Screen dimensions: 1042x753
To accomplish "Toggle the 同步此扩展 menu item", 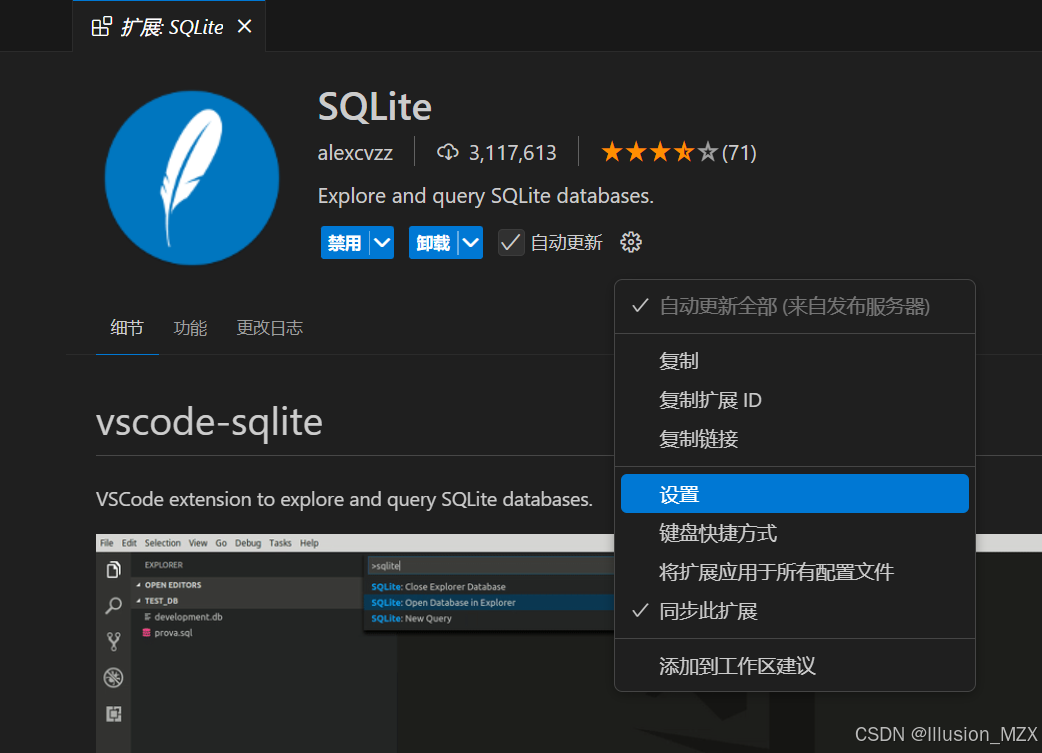I will click(795, 611).
